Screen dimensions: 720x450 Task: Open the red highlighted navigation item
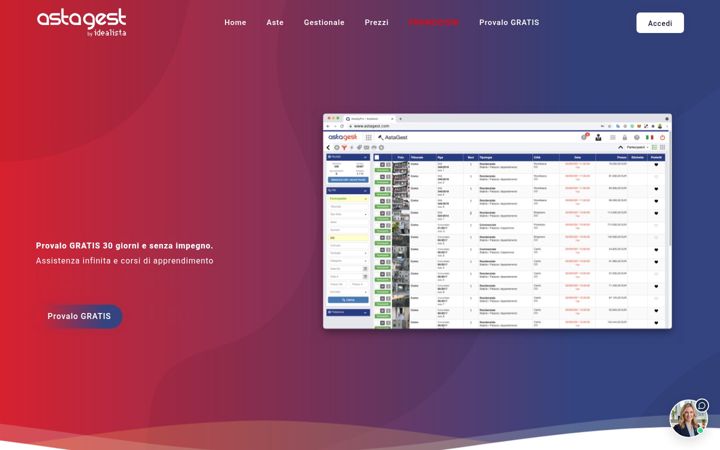pyautogui.click(x=433, y=22)
